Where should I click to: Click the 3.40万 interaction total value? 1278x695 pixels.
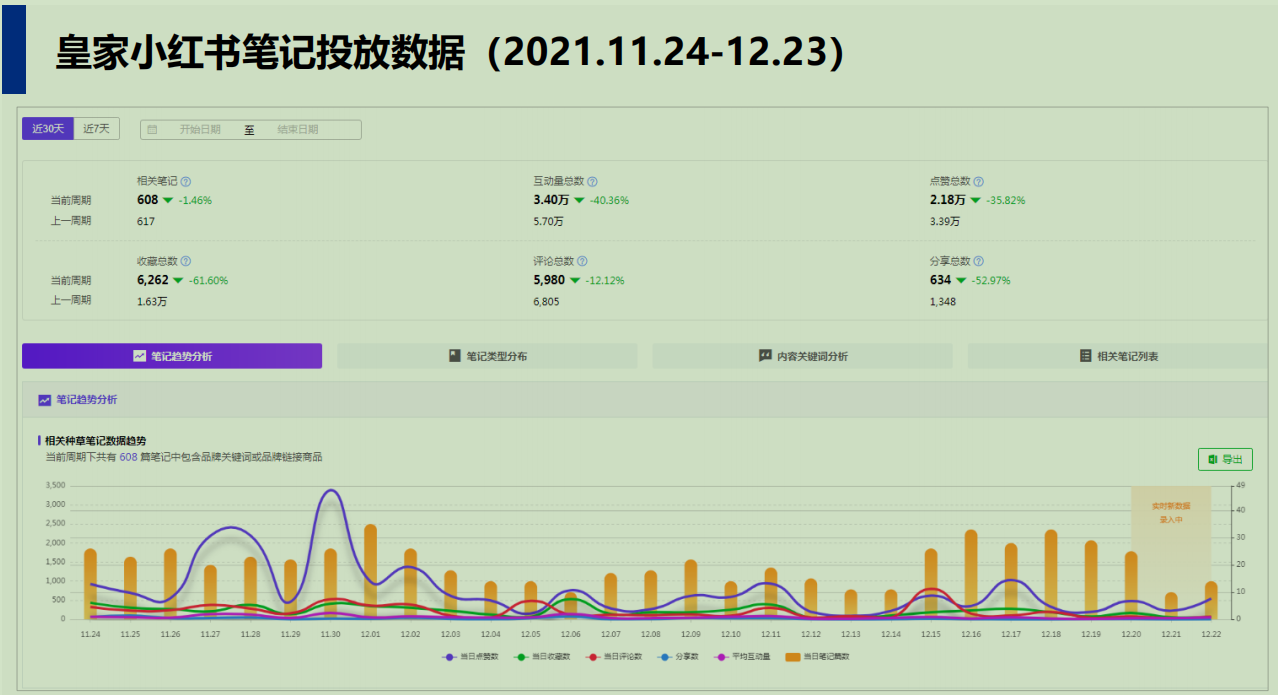[x=551, y=200]
